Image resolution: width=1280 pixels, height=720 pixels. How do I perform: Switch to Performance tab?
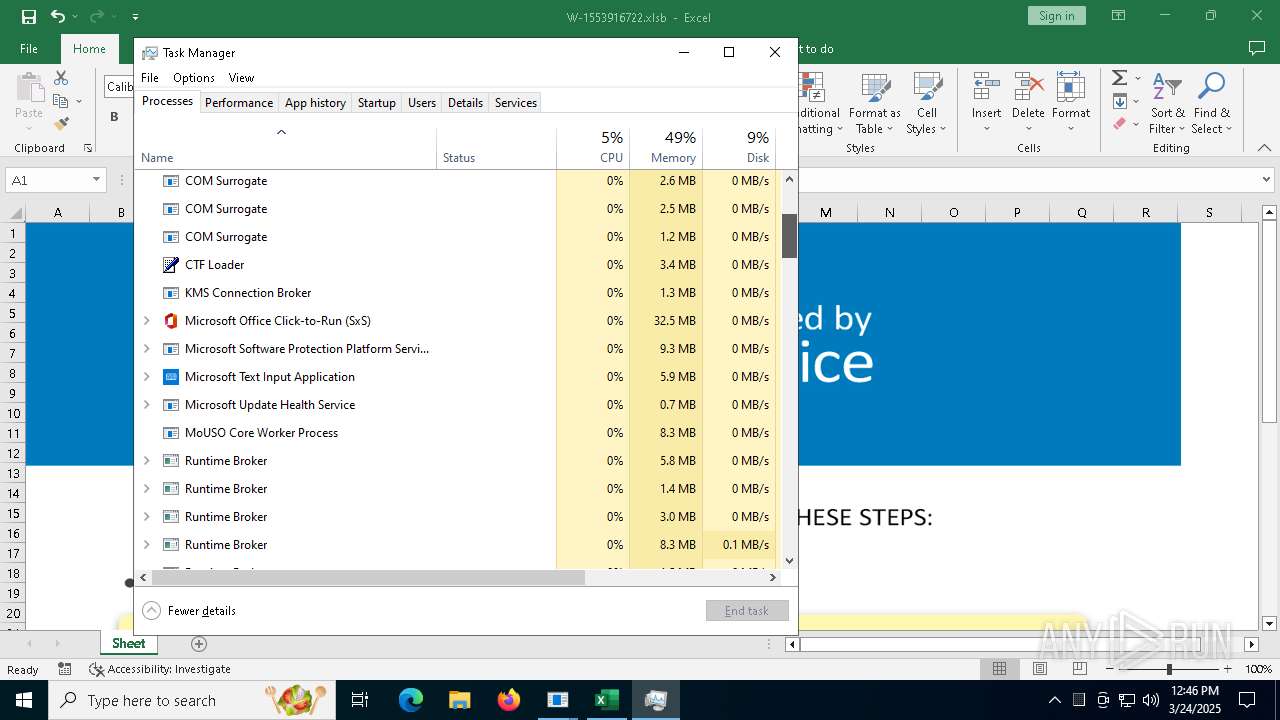(239, 102)
